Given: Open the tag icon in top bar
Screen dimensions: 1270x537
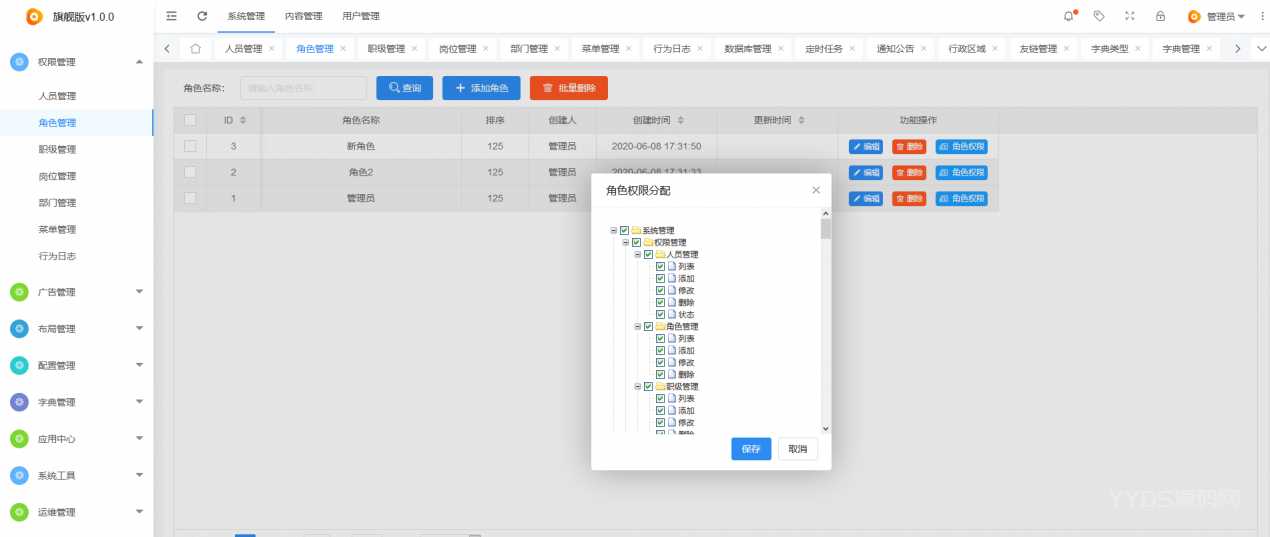Looking at the screenshot, I should [x=1099, y=16].
